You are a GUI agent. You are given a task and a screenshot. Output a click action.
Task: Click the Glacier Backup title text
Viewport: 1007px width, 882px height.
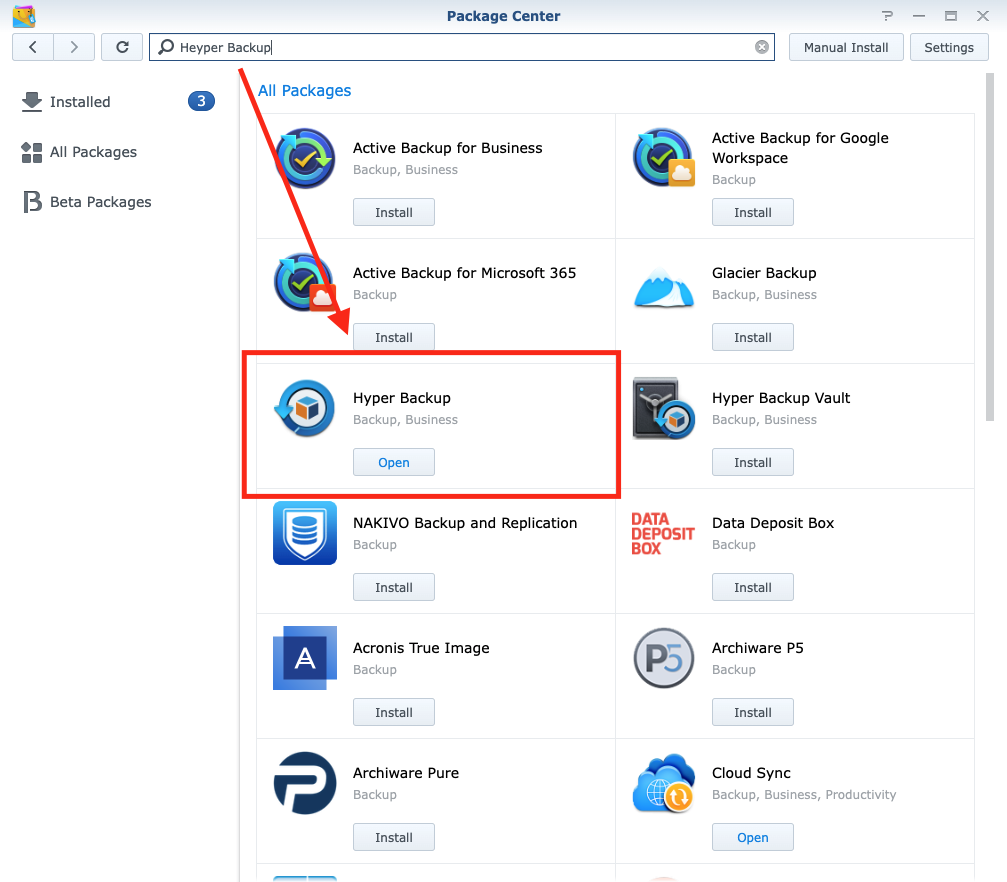[764, 273]
